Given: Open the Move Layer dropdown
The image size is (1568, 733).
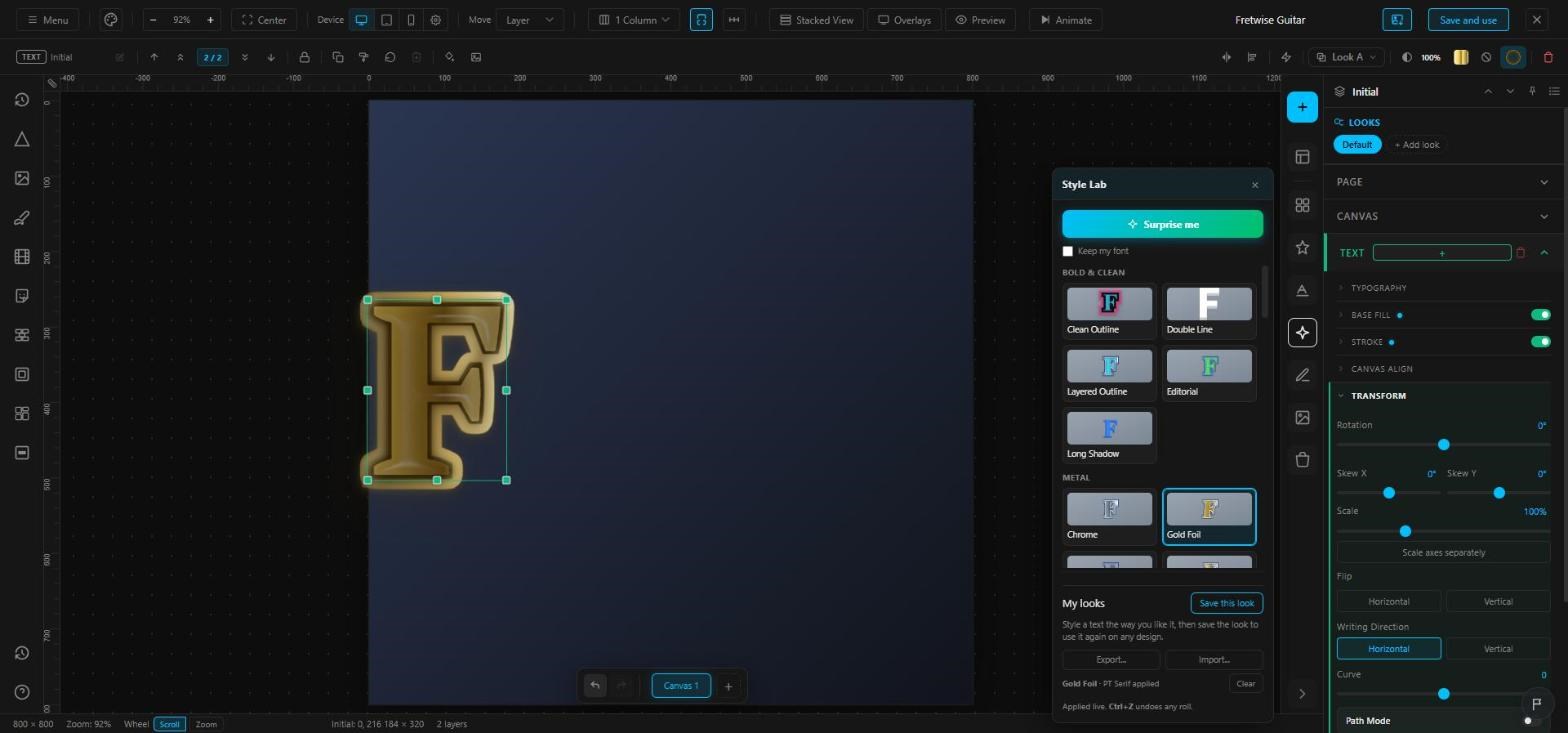Looking at the screenshot, I should [x=530, y=20].
